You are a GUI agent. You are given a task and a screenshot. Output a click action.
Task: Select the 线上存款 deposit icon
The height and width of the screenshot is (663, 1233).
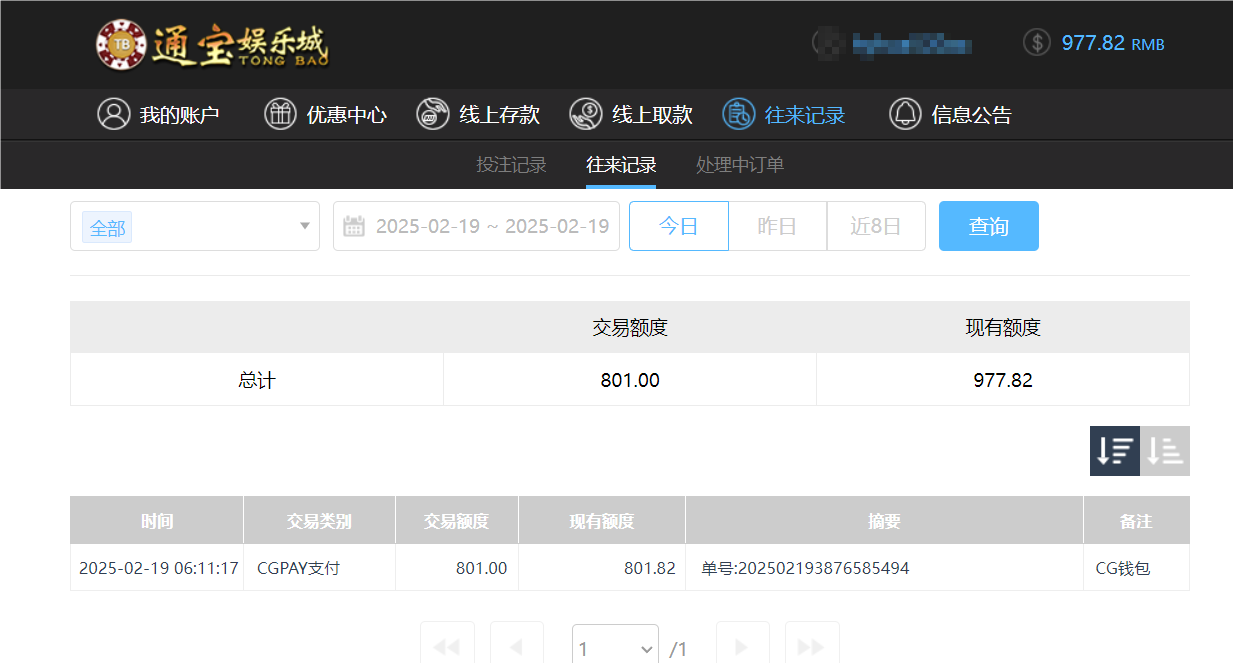point(432,114)
